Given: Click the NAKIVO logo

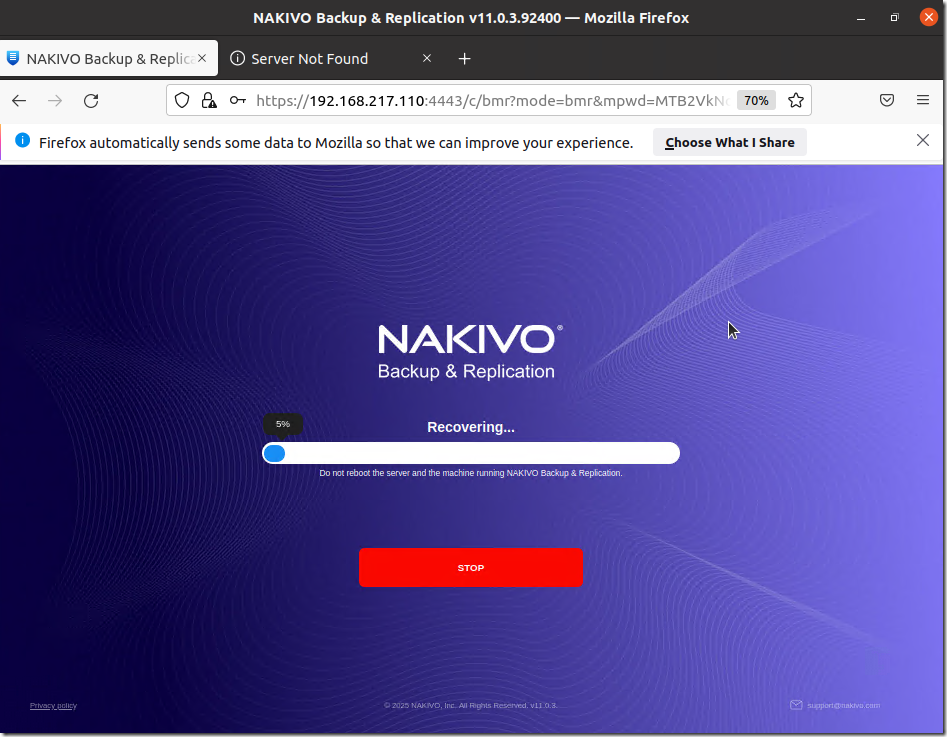Looking at the screenshot, I should [x=470, y=352].
